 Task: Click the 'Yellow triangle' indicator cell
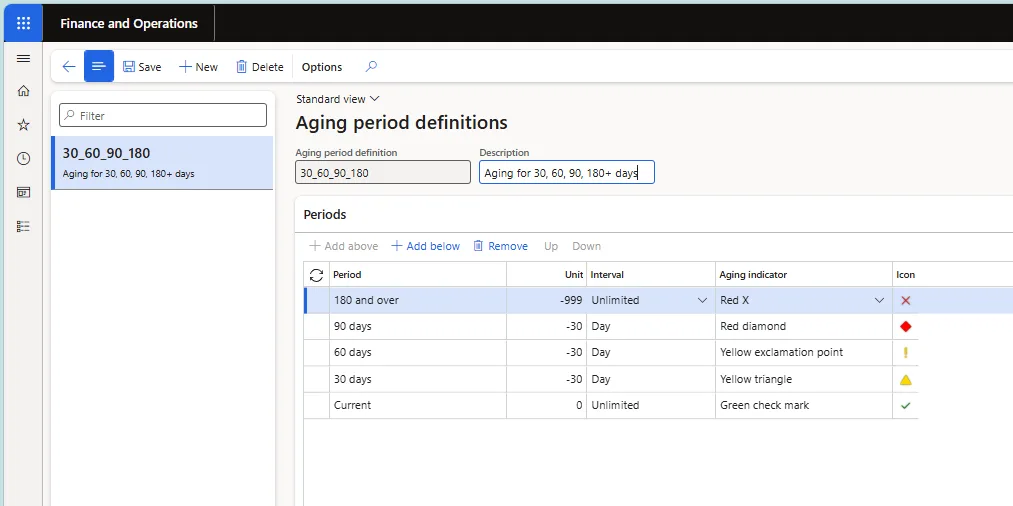(804, 379)
